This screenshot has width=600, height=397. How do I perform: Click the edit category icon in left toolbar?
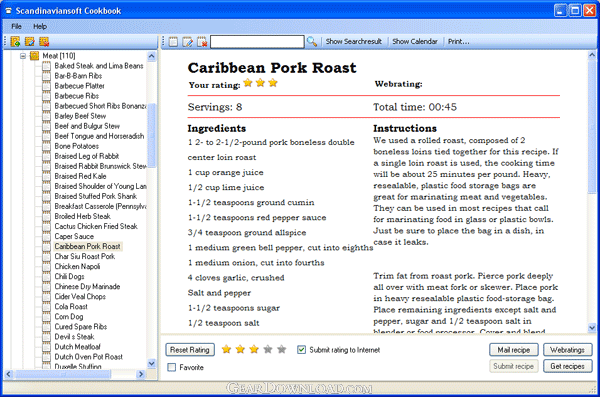pyautogui.click(x=29, y=42)
